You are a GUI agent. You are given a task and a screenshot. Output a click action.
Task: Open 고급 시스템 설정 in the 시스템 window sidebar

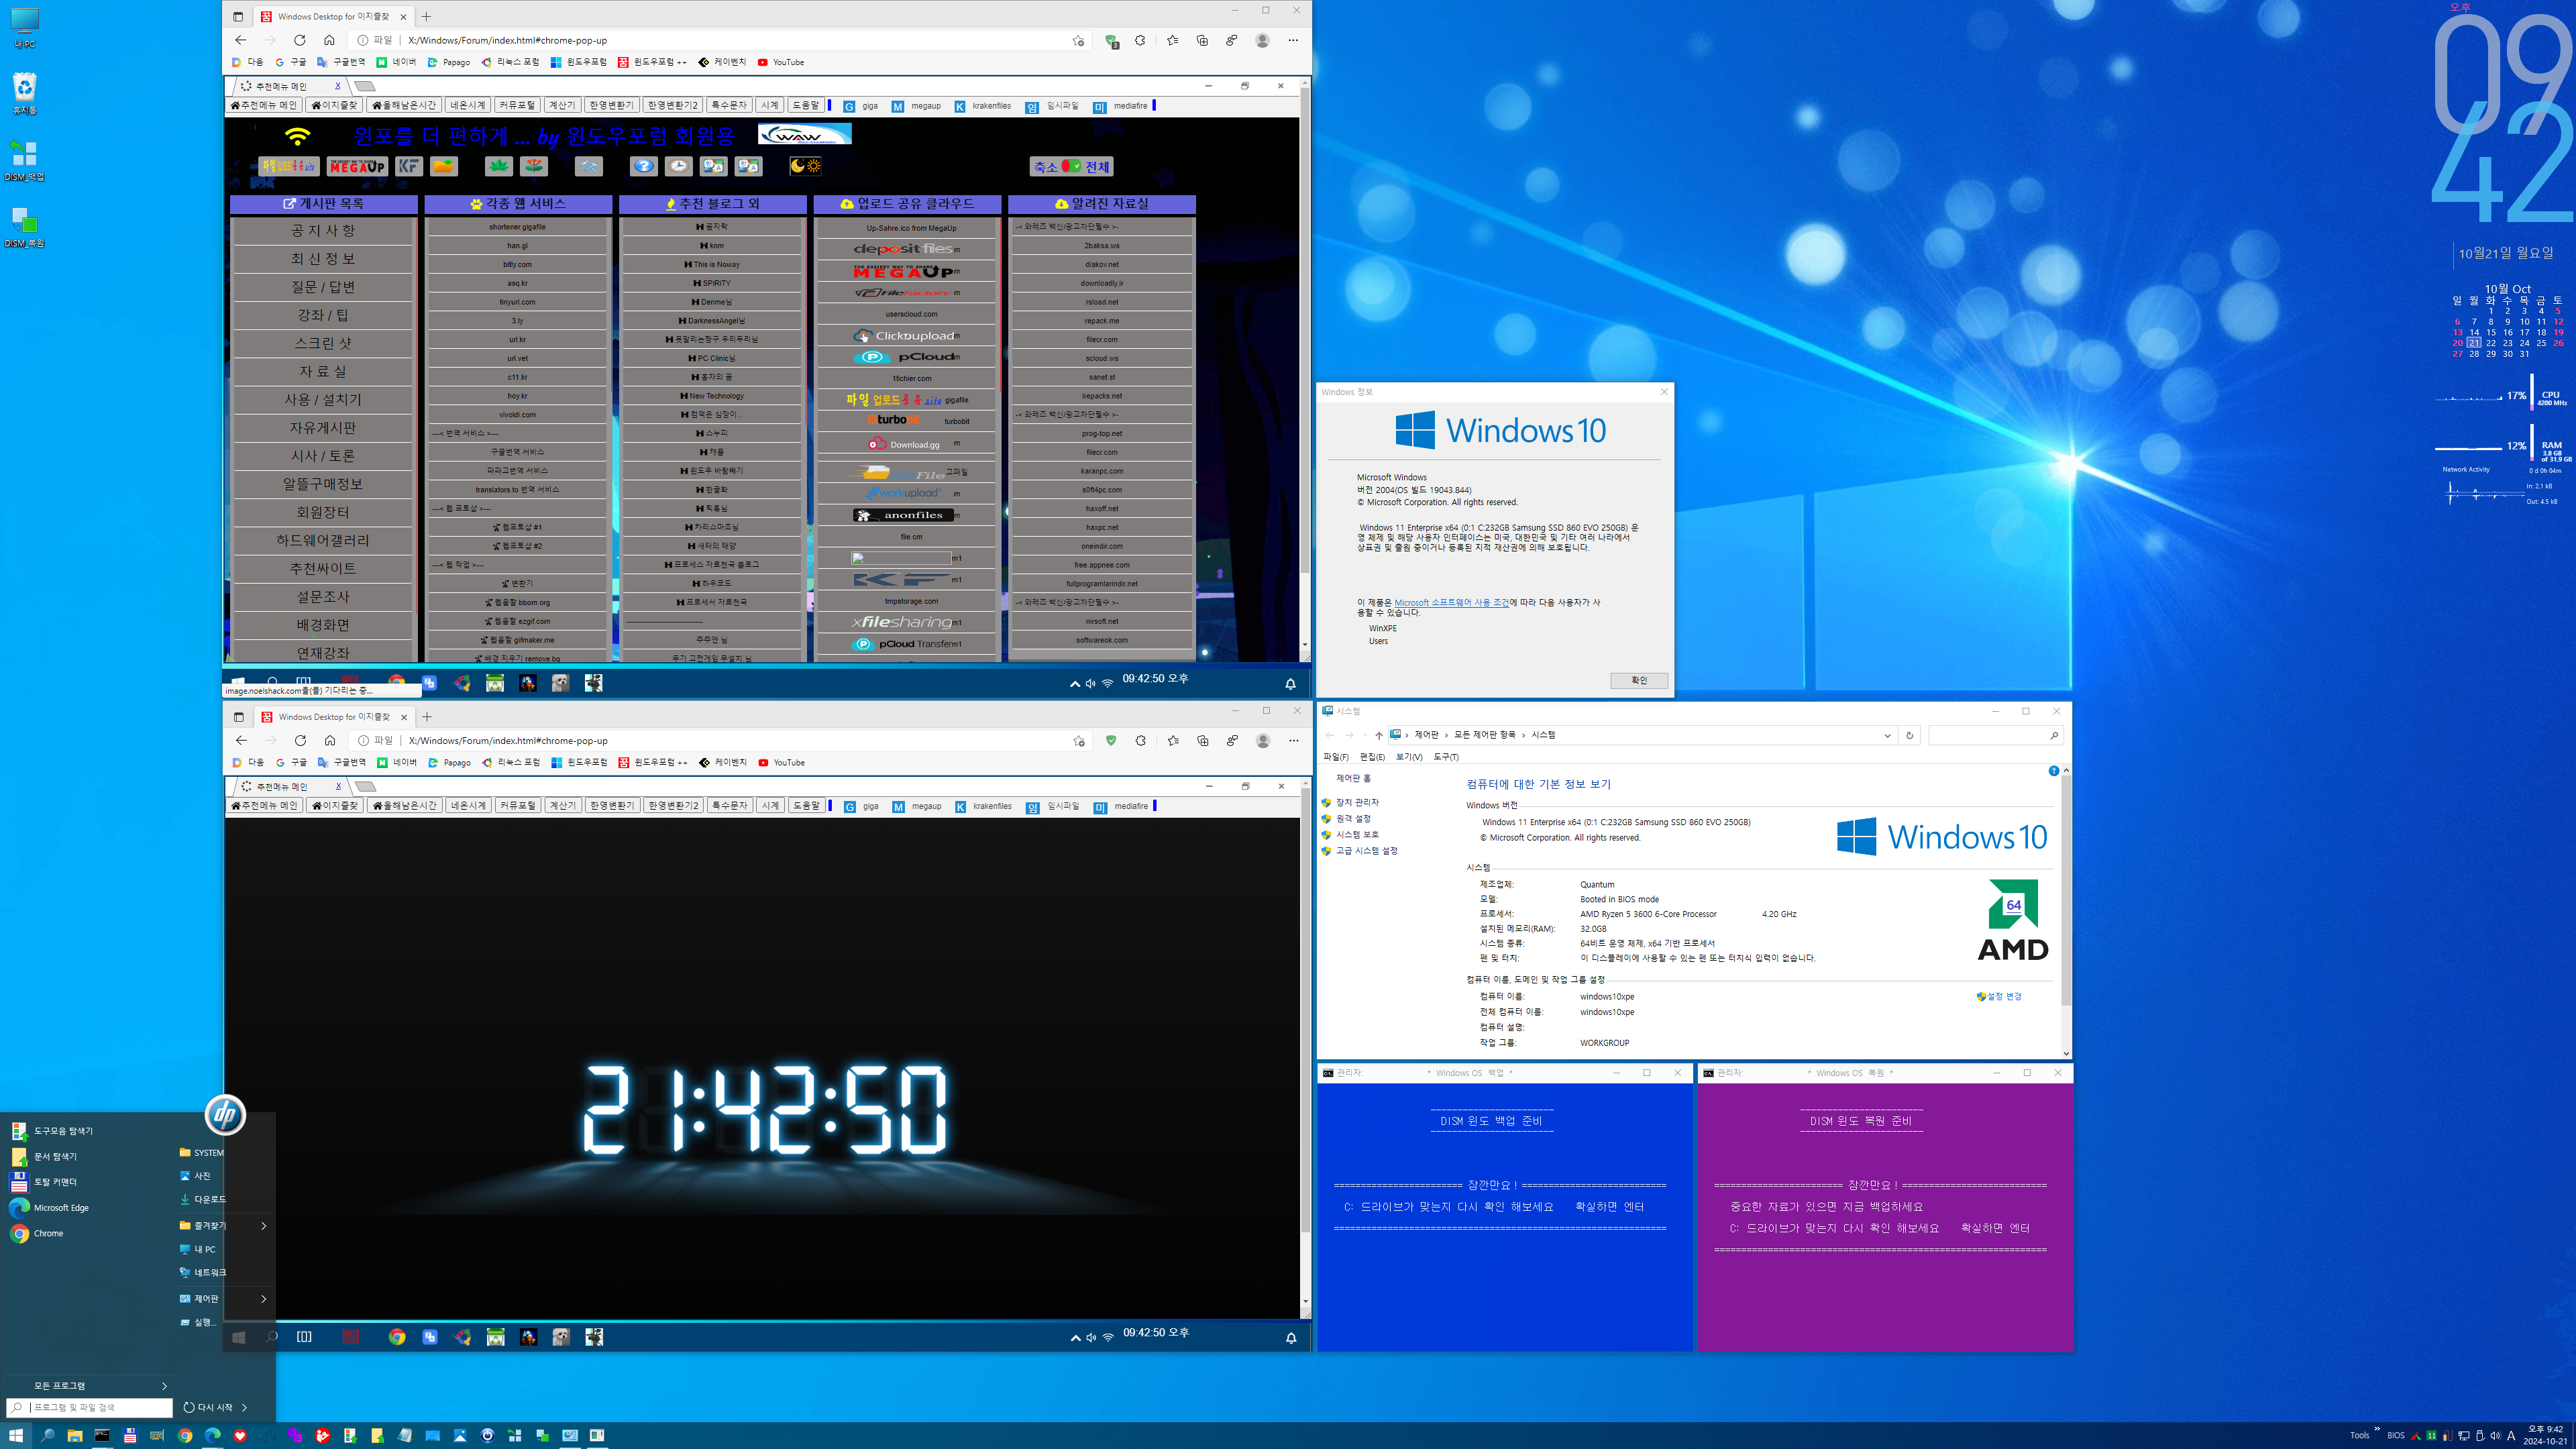pos(1366,851)
